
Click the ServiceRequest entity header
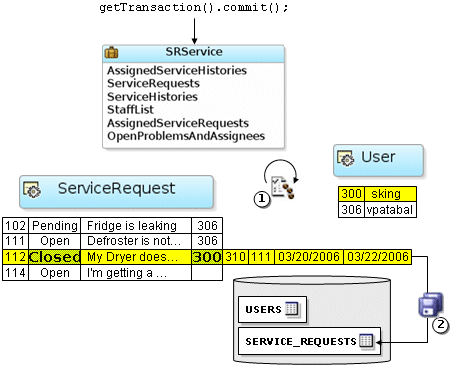tap(116, 192)
